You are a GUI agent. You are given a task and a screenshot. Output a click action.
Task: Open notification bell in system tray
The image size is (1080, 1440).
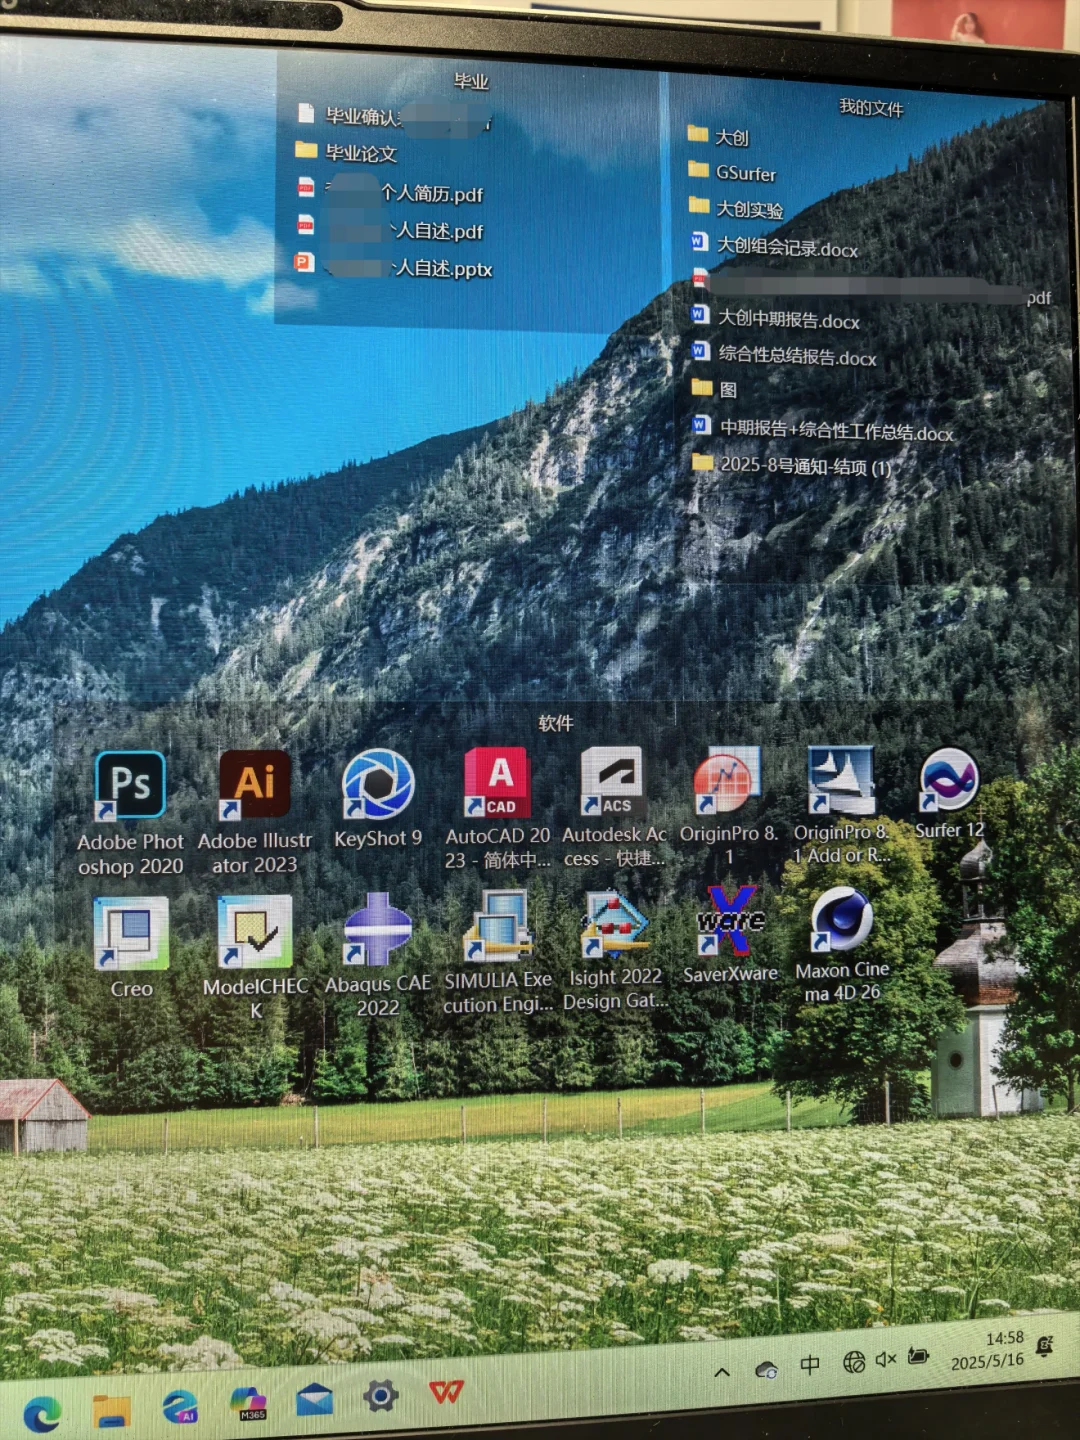point(1045,1346)
